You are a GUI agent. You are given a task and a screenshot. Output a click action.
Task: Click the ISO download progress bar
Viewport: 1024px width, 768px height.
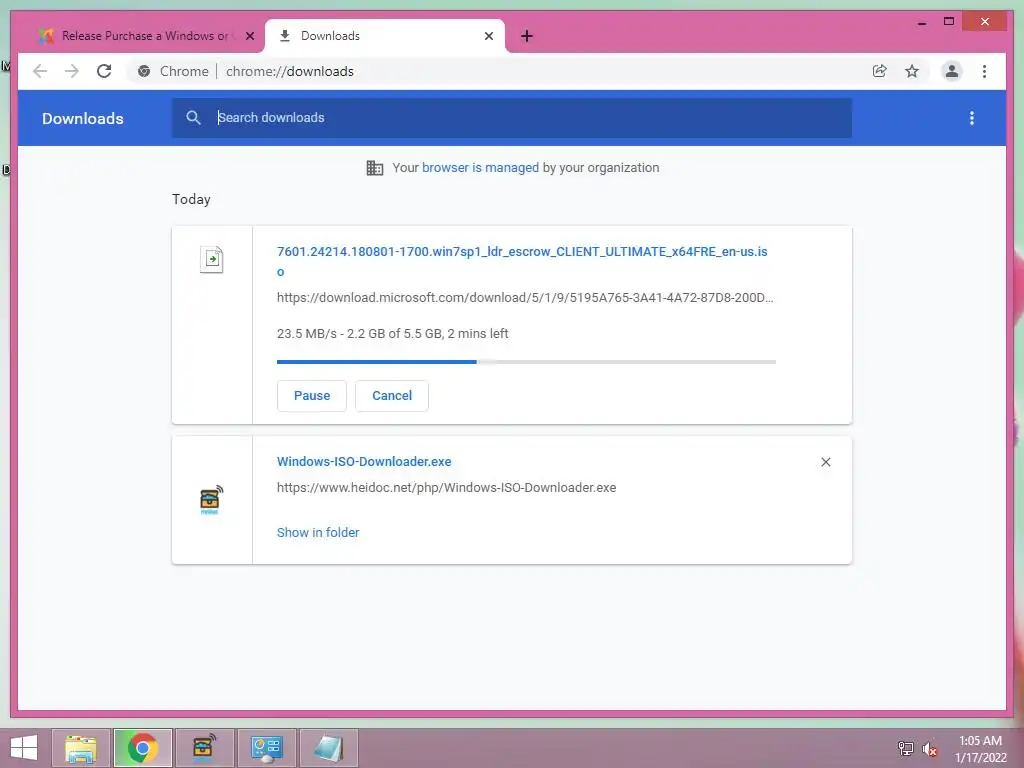coord(526,362)
